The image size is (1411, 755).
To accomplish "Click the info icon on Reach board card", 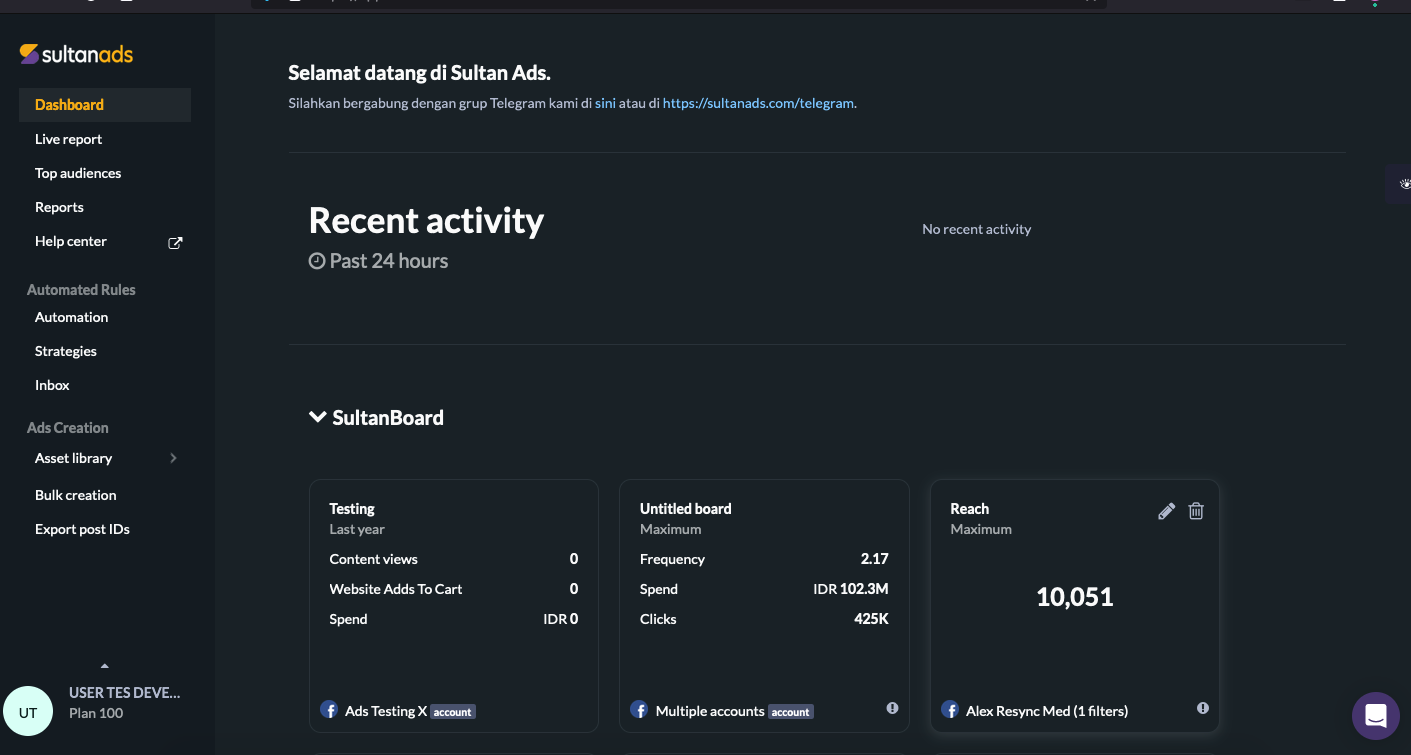I will (x=1203, y=708).
